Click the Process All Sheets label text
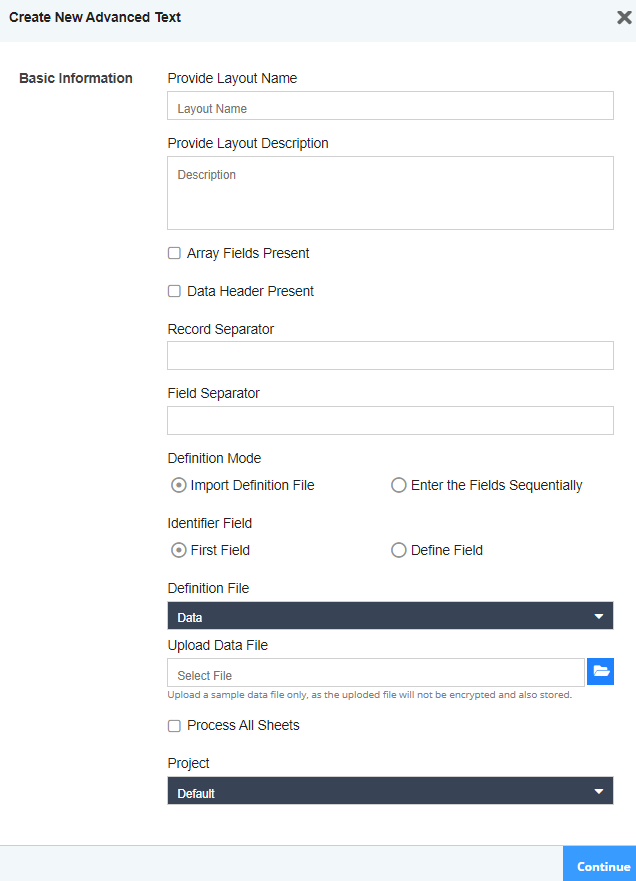The width and height of the screenshot is (636, 881). tap(243, 726)
